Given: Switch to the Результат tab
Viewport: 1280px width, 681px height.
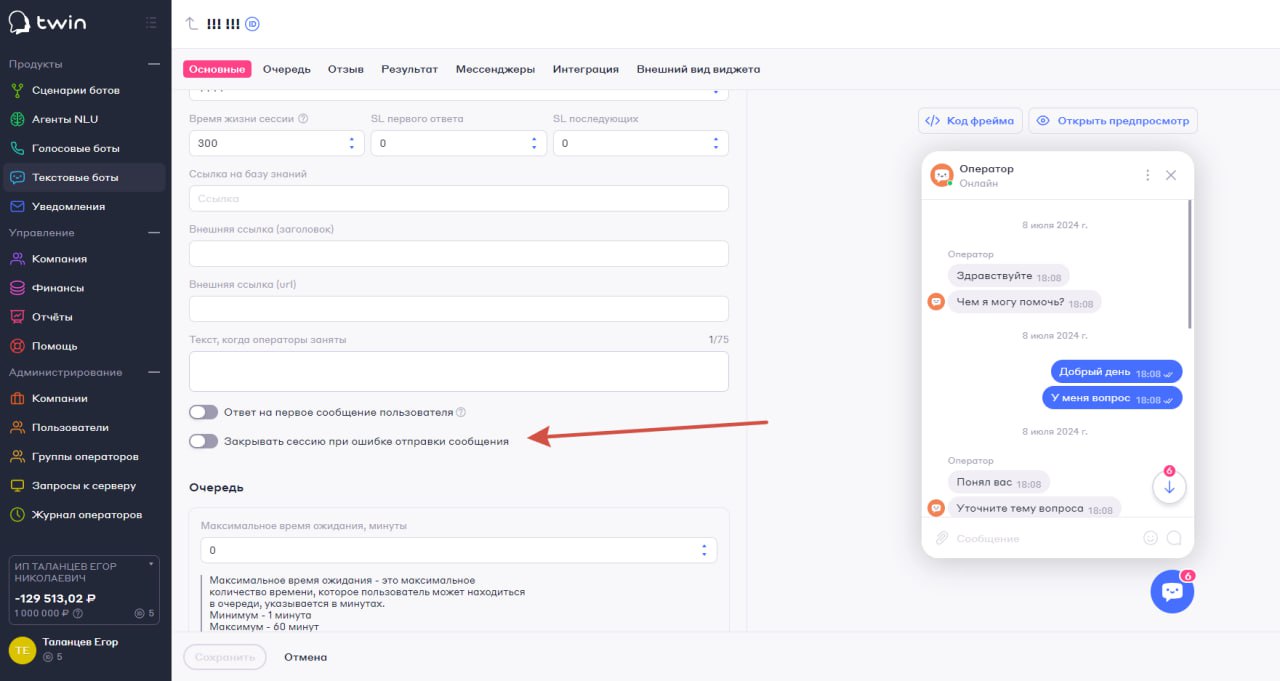Looking at the screenshot, I should click(409, 69).
